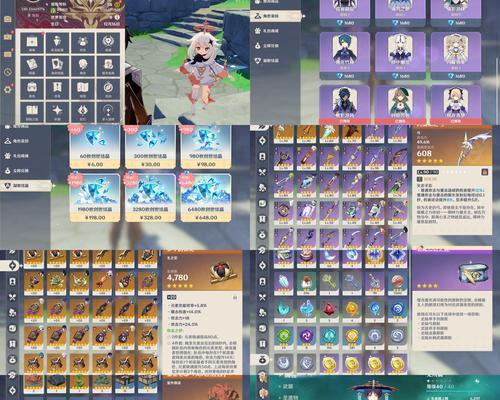Select the 4,780 artifact's first thumbnail in second row
The image size is (500, 400).
[x=34, y=283]
